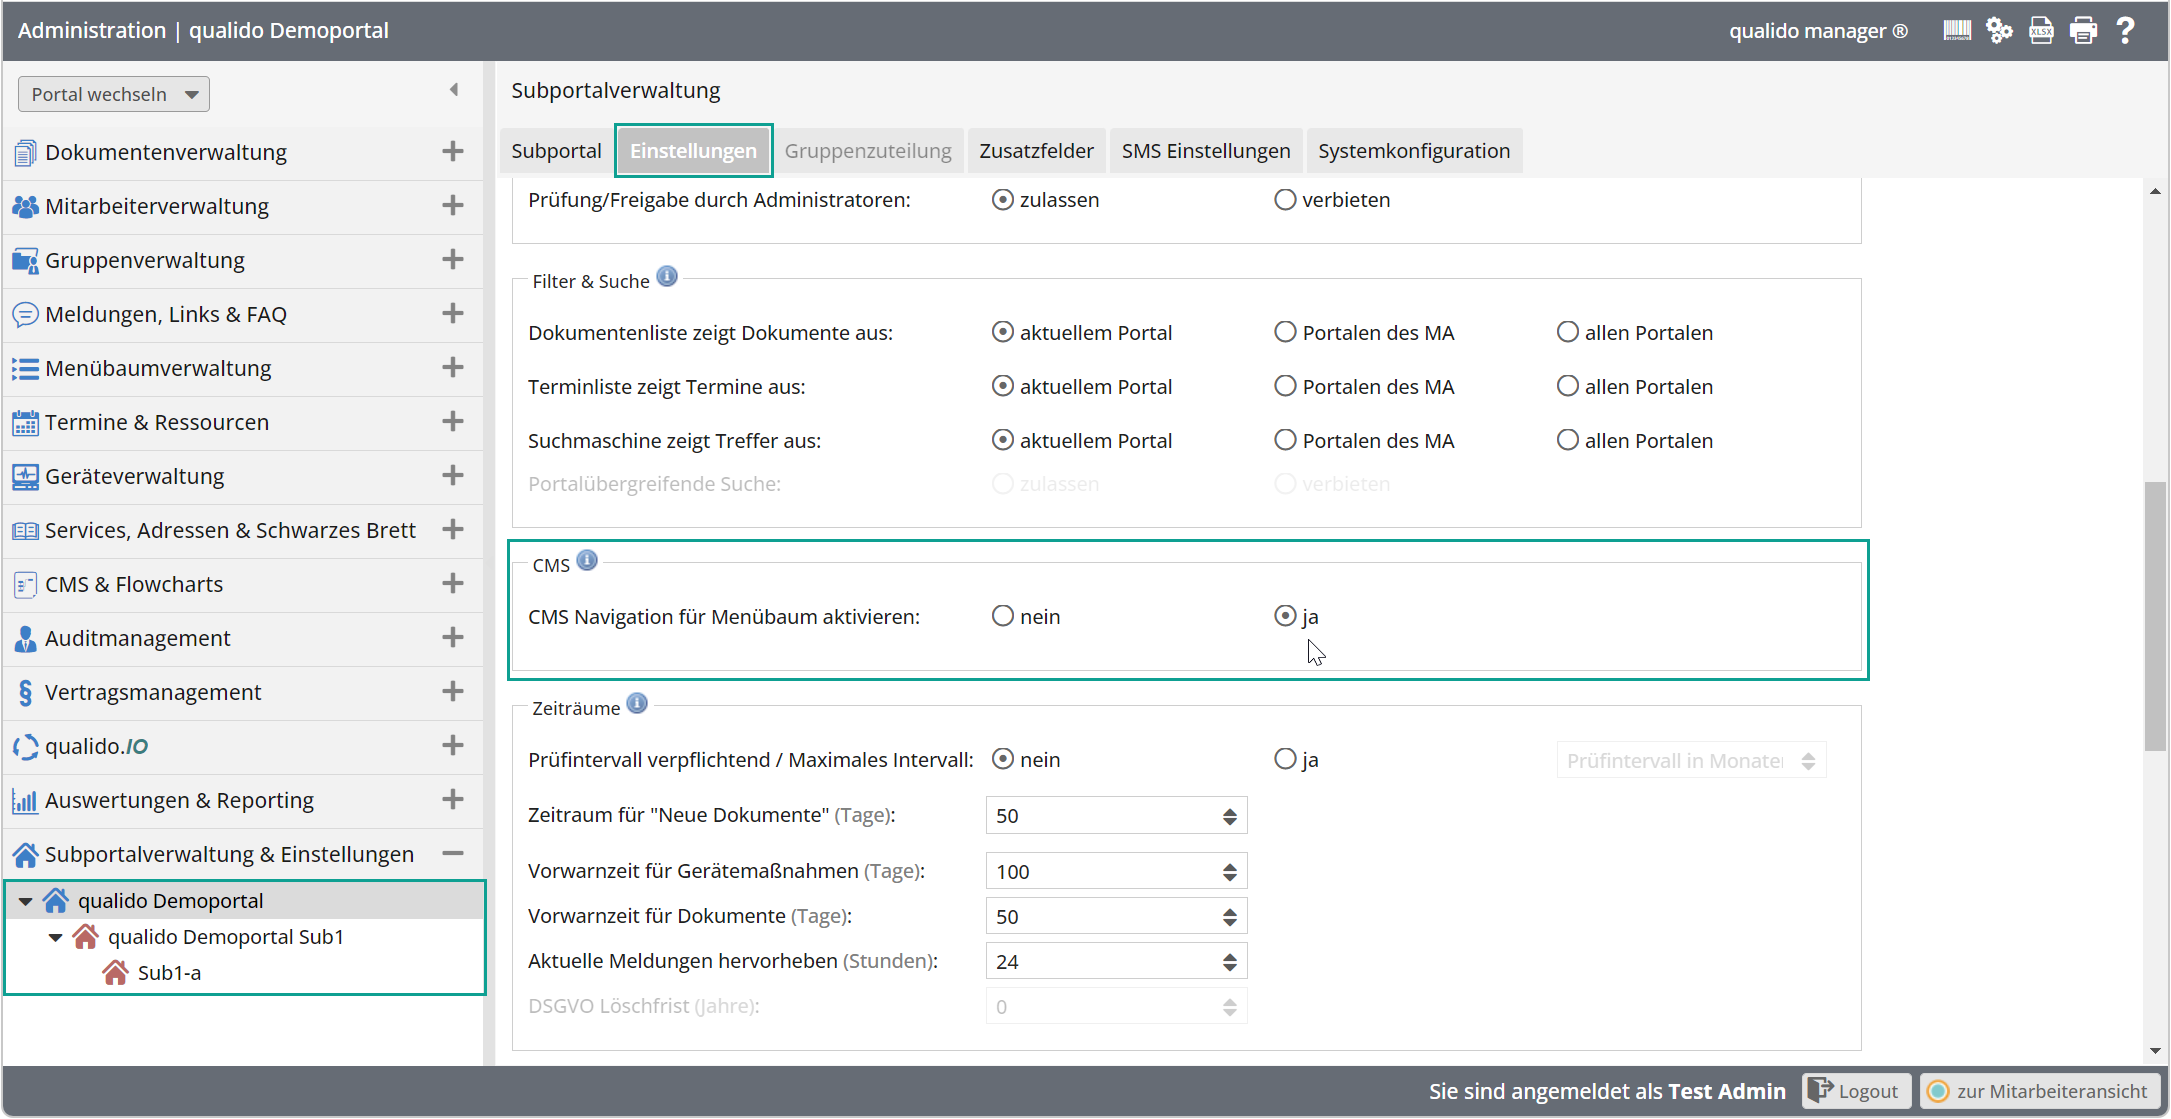Select verbieten for Prüfung/Freigabe durch Administratoren
This screenshot has height=1119, width=2171.
(1285, 200)
